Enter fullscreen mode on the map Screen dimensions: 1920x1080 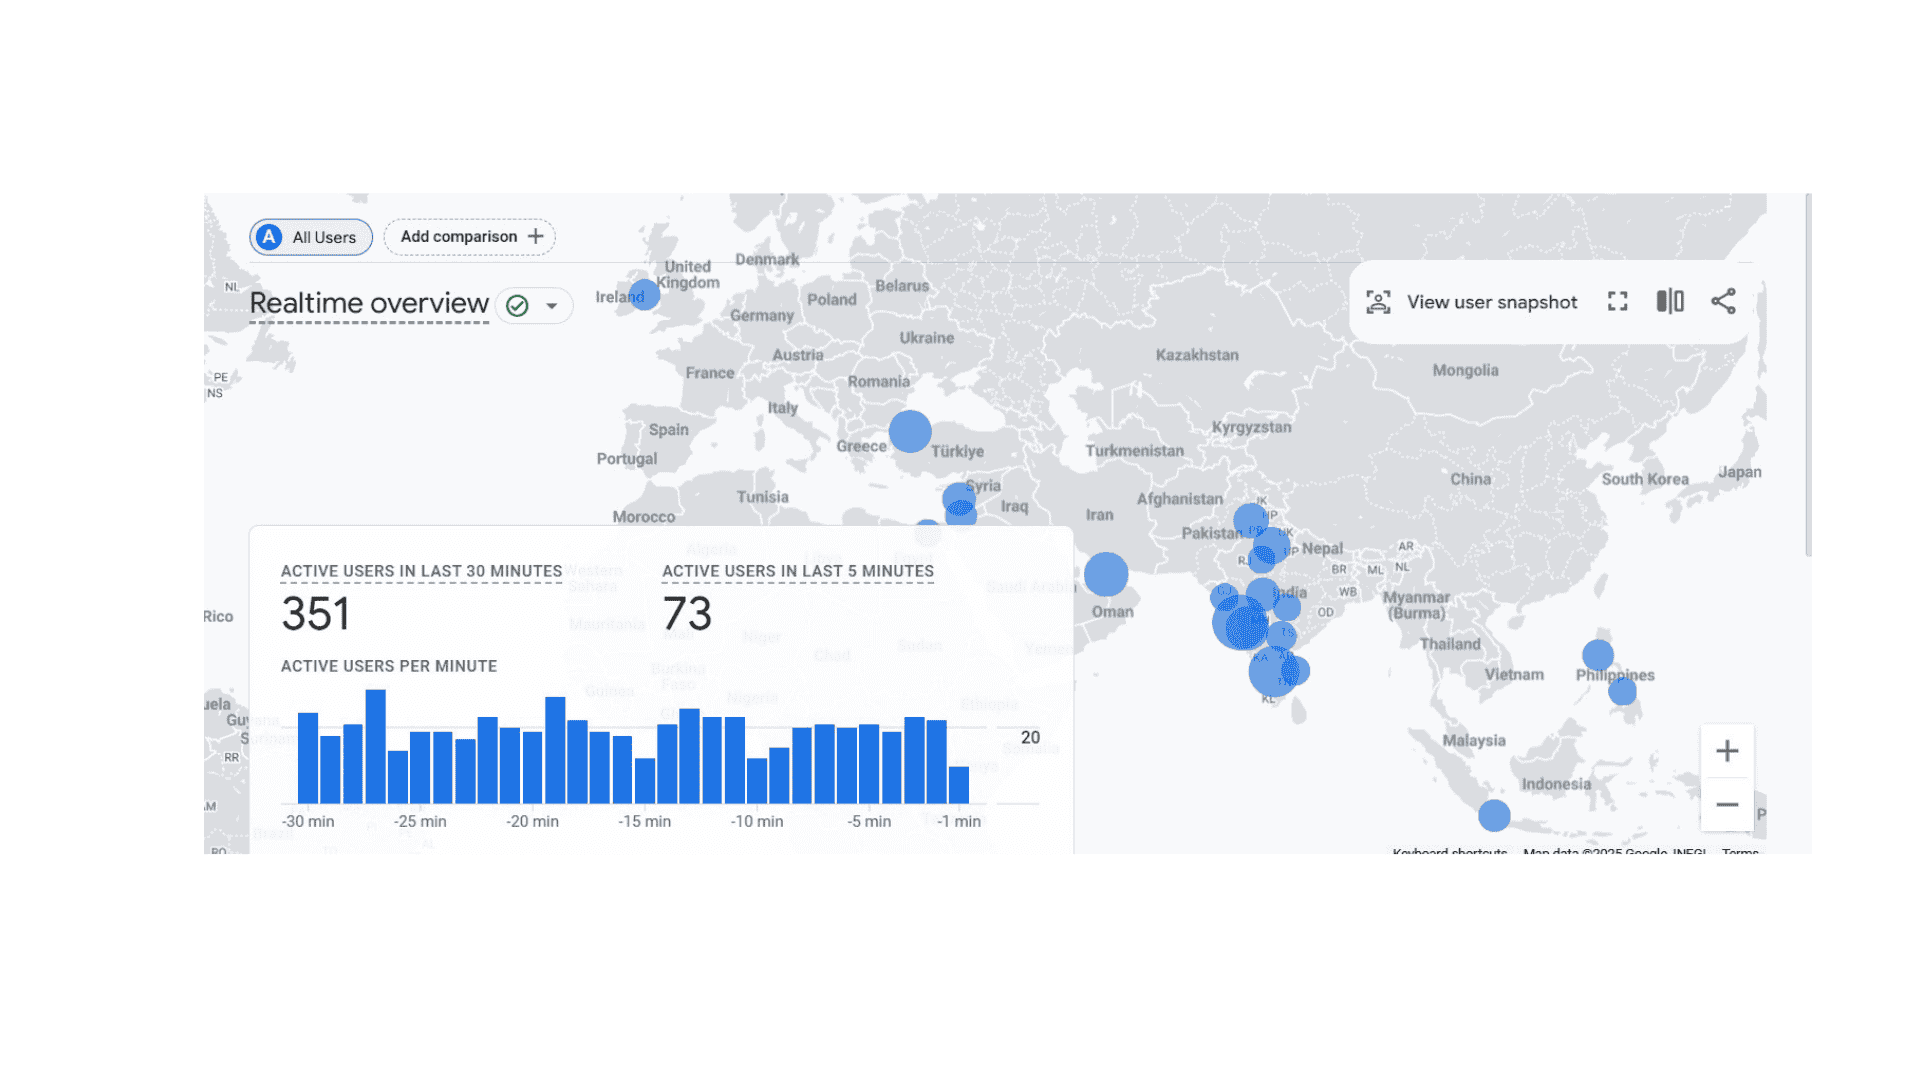[1618, 302]
